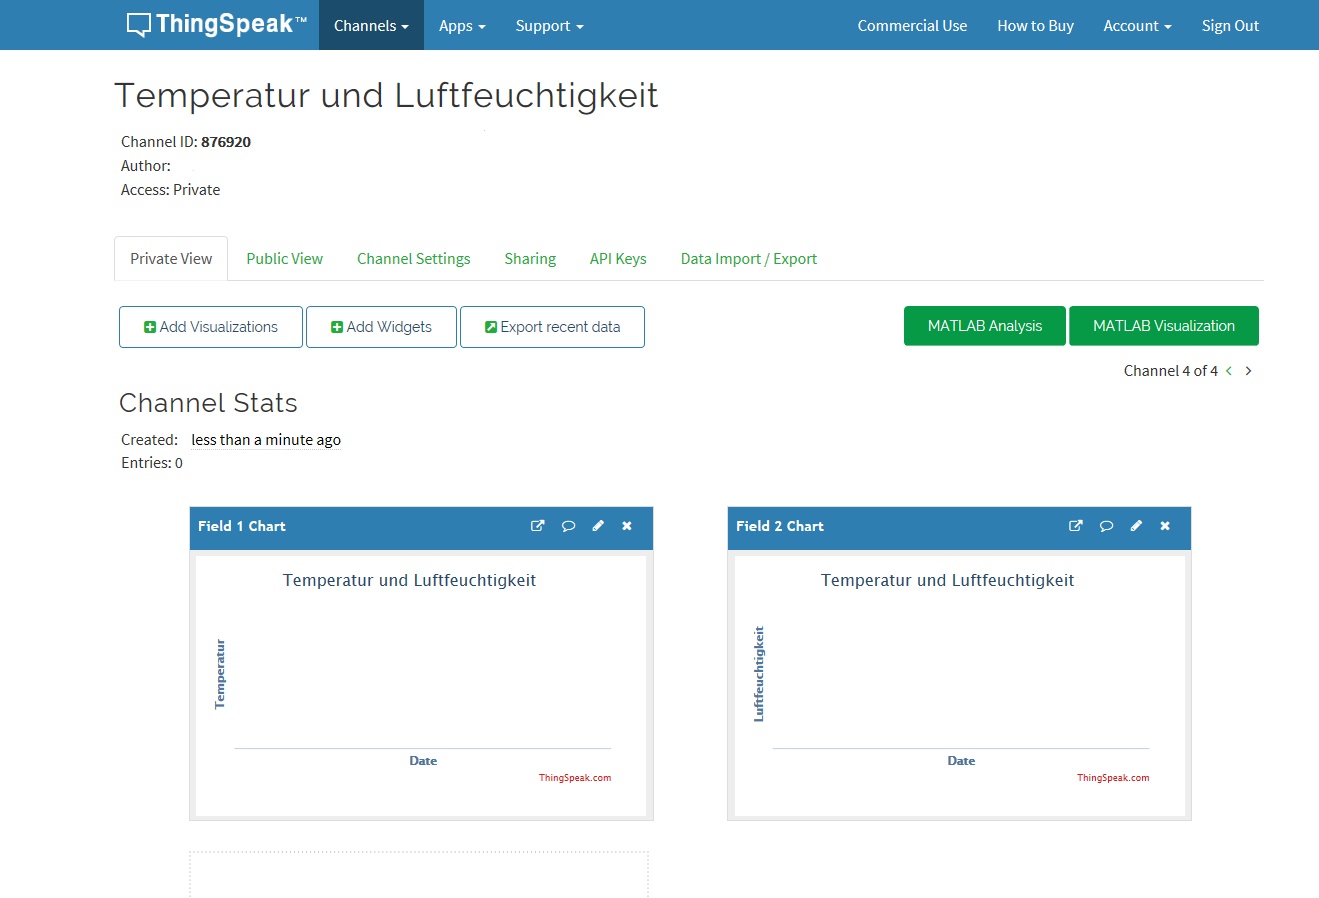1319x898 pixels.
Task: Open the API Keys tab
Action: (618, 259)
